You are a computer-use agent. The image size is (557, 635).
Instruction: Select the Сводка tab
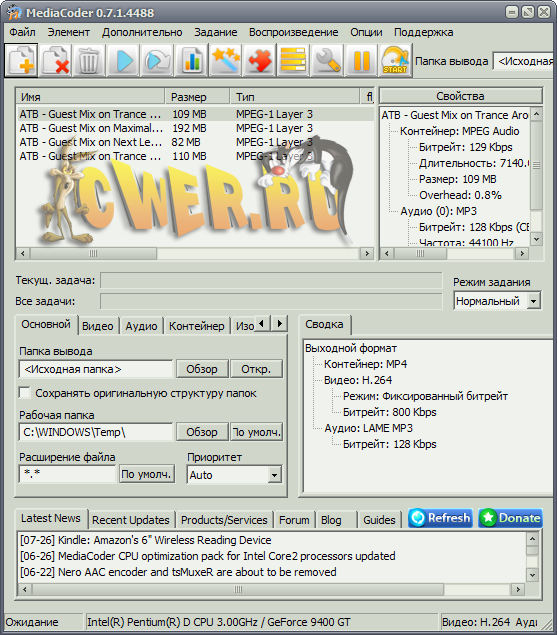(x=324, y=324)
